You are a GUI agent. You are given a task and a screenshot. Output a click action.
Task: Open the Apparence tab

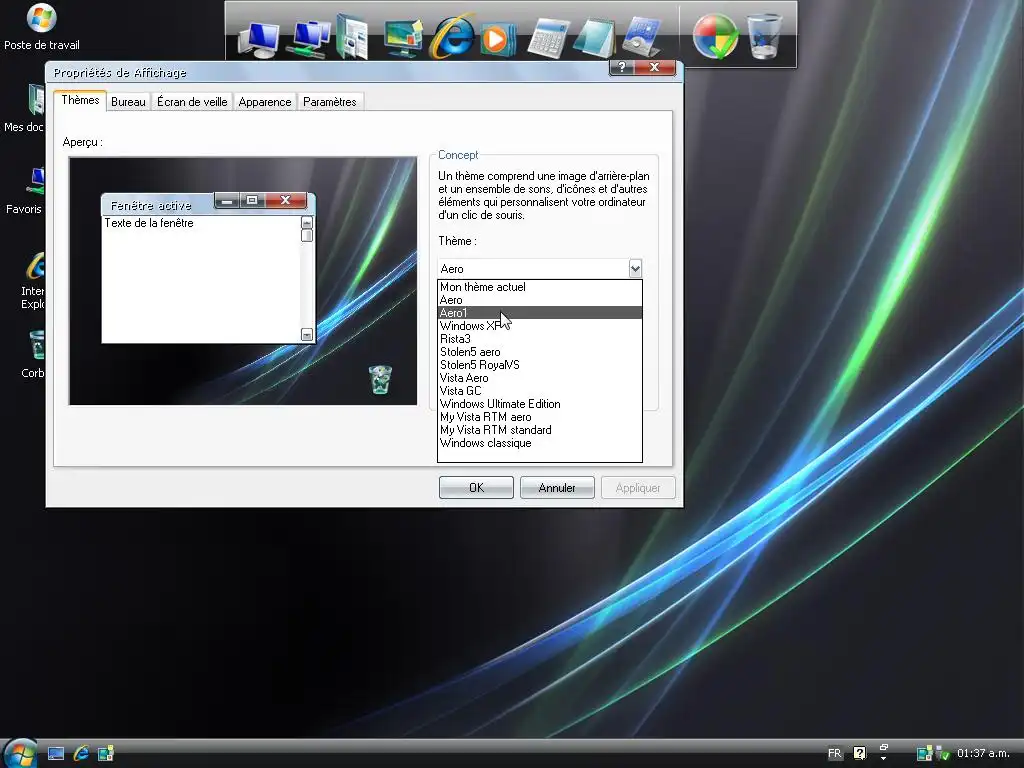[x=264, y=102]
